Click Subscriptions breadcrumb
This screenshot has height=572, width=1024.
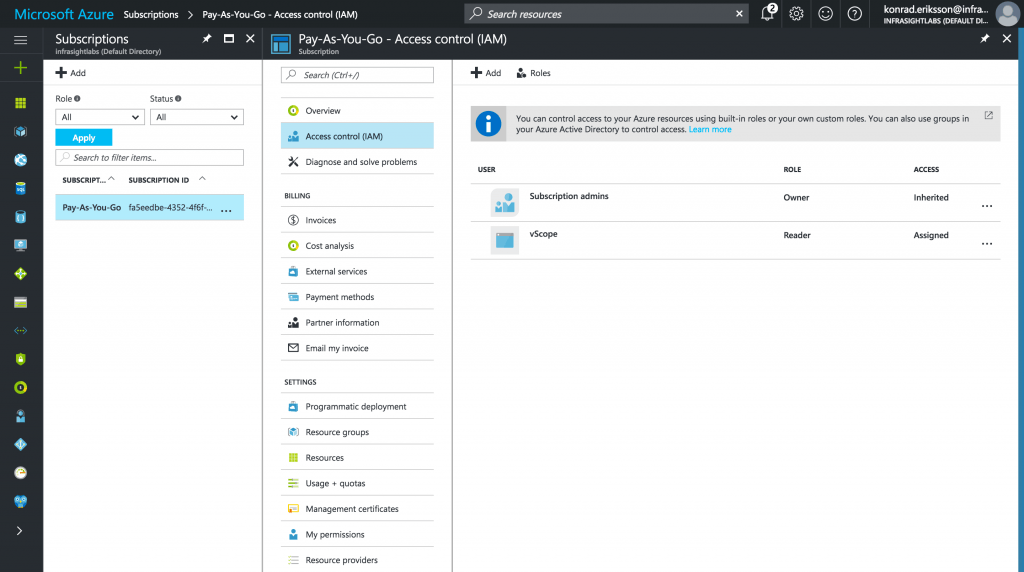pyautogui.click(x=151, y=14)
